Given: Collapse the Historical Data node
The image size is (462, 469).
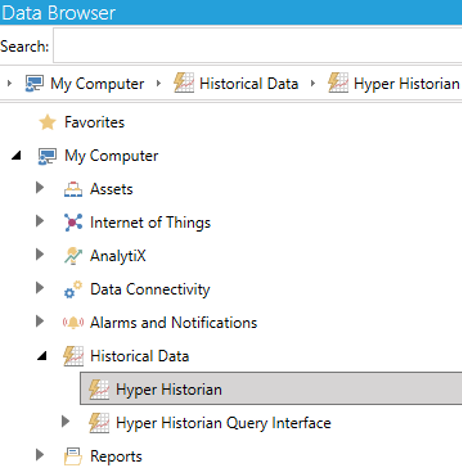Looking at the screenshot, I should tap(42, 356).
